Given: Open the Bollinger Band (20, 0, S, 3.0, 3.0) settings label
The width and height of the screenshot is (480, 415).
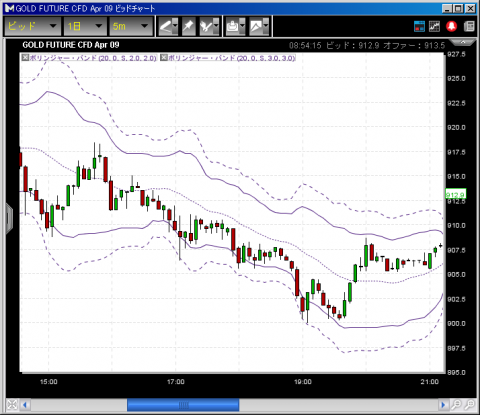Looking at the screenshot, I should 232,58.
